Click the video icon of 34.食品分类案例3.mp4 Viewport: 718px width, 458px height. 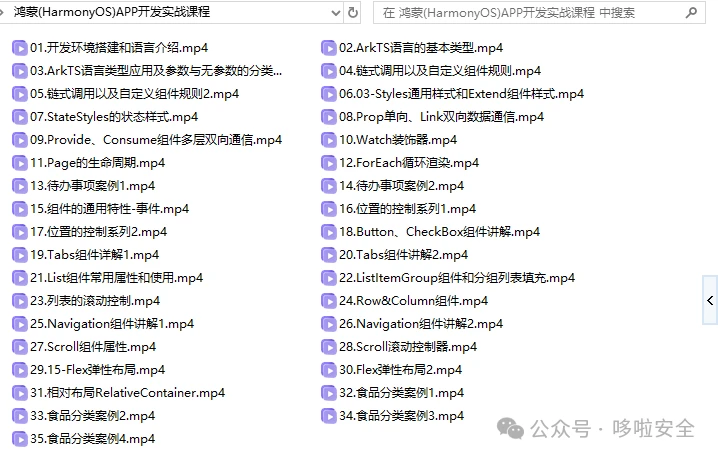329,416
